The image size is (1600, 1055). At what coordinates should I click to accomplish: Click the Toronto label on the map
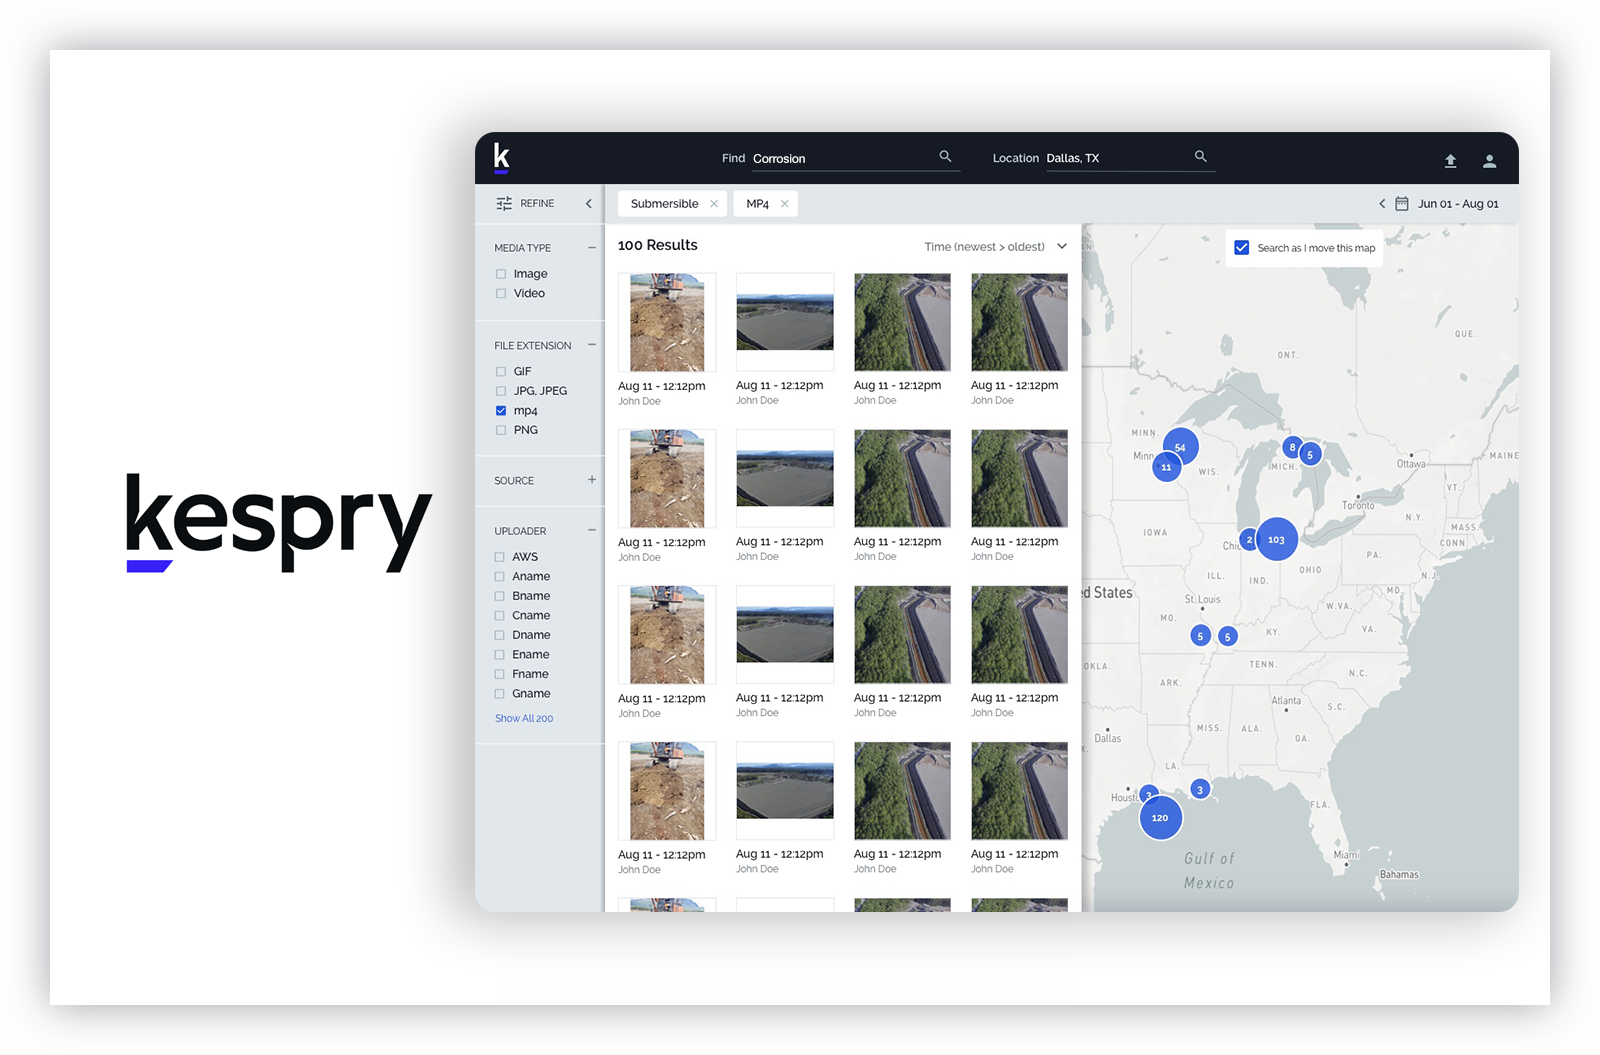tap(1358, 505)
